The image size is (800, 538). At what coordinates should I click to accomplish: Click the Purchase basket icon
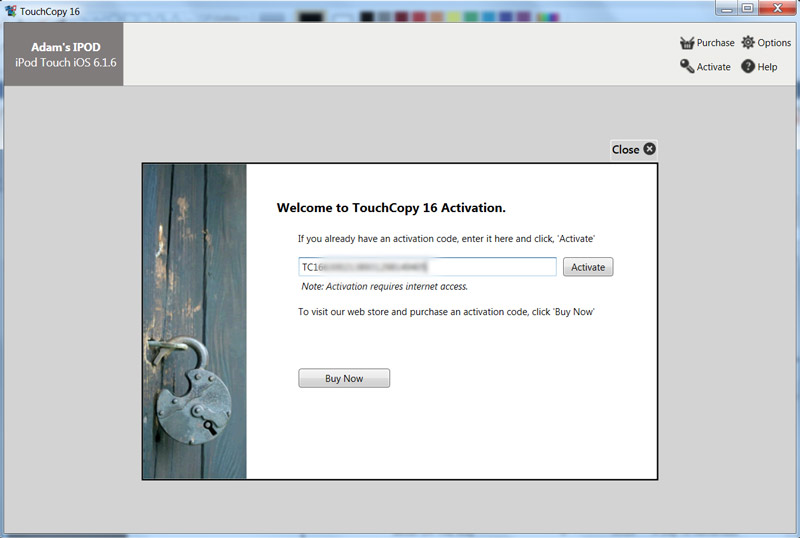(687, 43)
